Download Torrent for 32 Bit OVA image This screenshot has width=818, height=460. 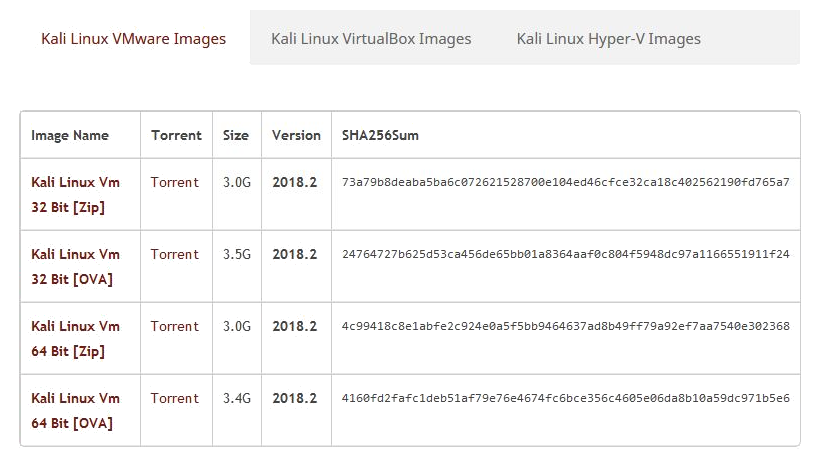coord(175,254)
